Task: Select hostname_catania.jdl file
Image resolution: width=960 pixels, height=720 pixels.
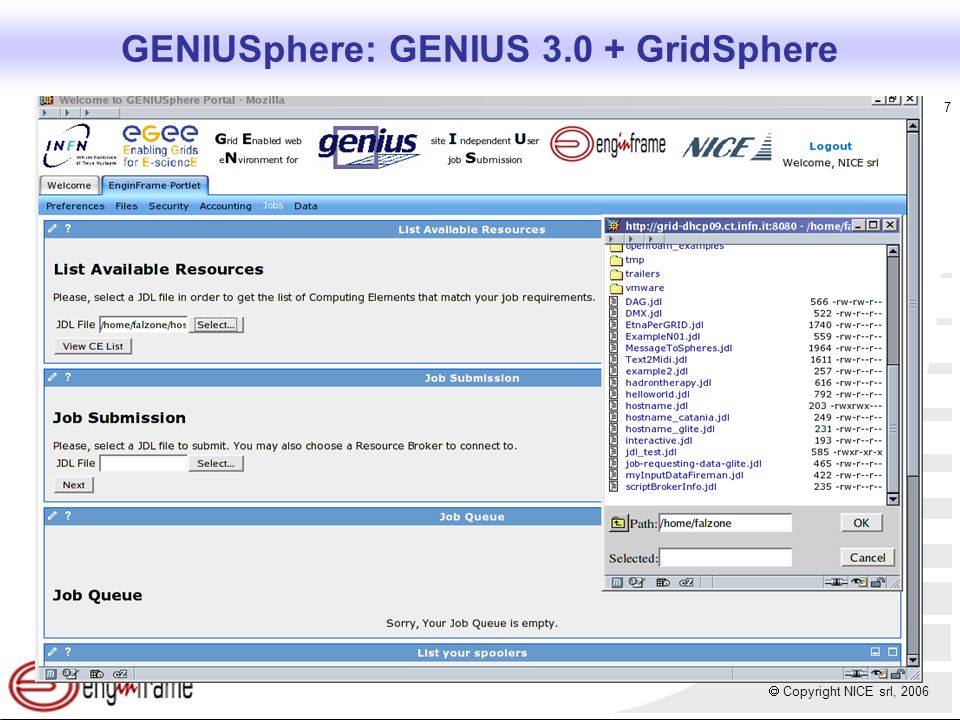Action: 677,418
